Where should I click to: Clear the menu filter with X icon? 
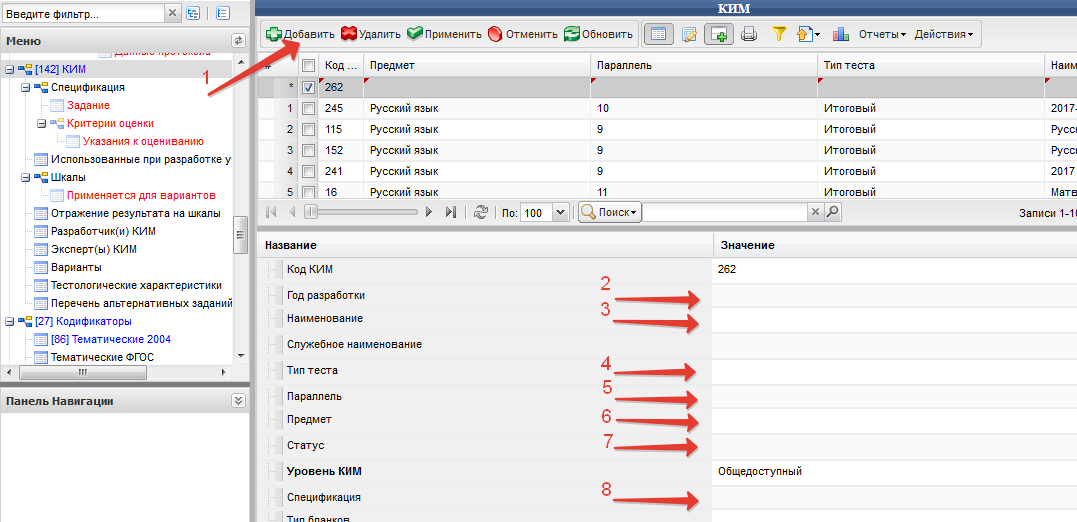tap(172, 12)
